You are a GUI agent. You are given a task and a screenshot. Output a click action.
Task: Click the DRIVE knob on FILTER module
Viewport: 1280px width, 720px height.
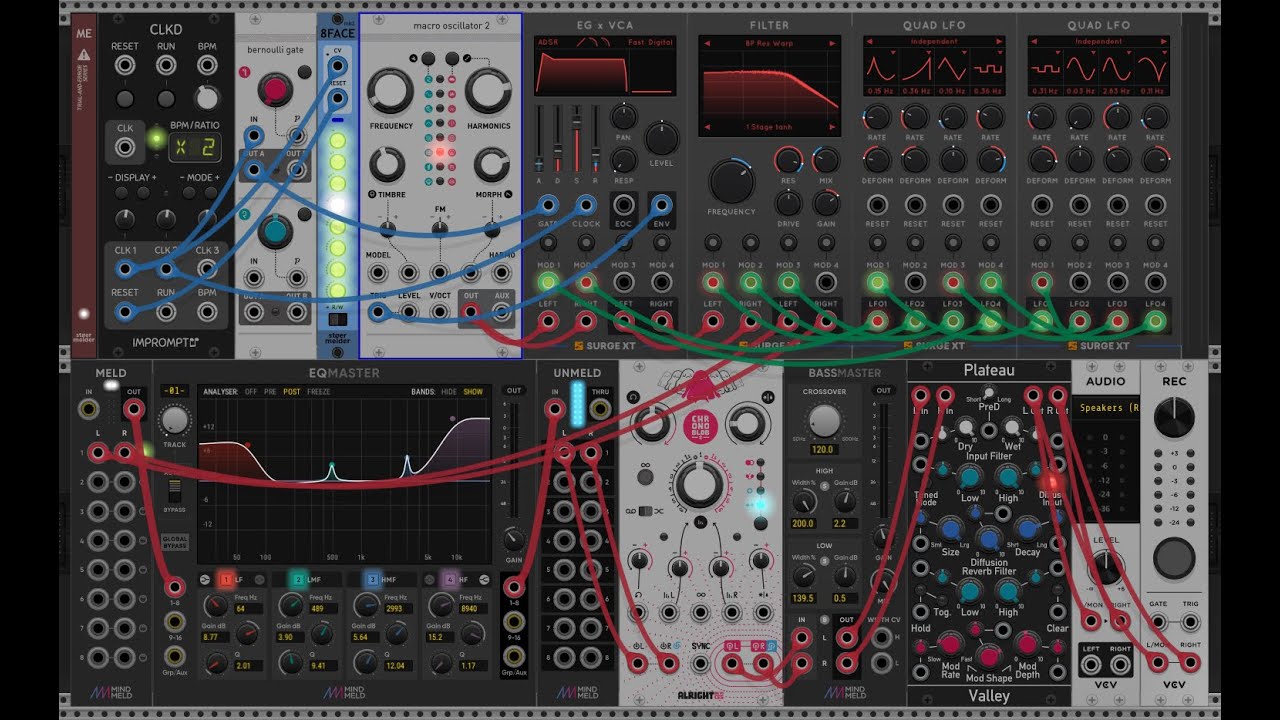tap(788, 203)
